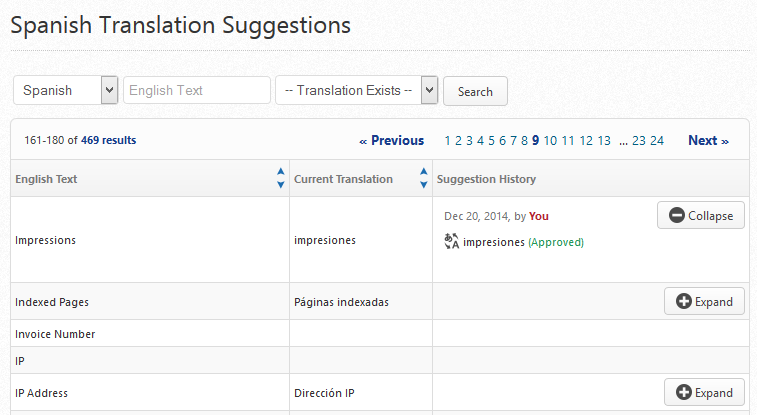Open results page 10
This screenshot has height=415, width=757.
click(550, 141)
